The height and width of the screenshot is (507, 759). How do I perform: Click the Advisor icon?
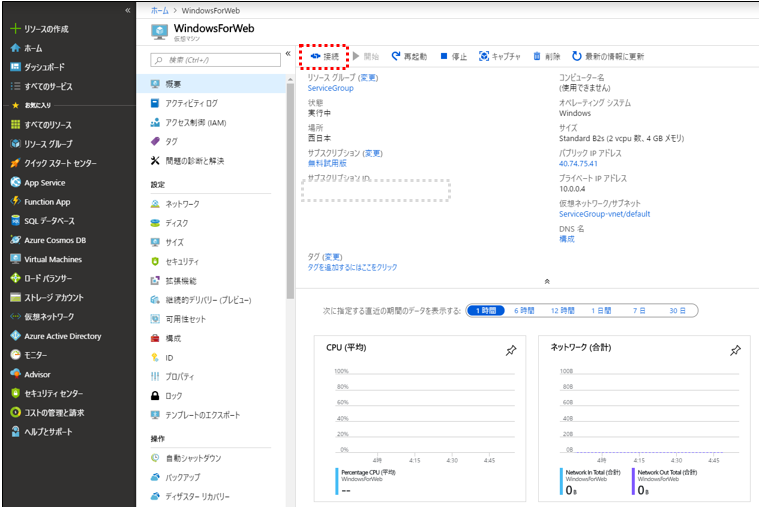[15, 374]
